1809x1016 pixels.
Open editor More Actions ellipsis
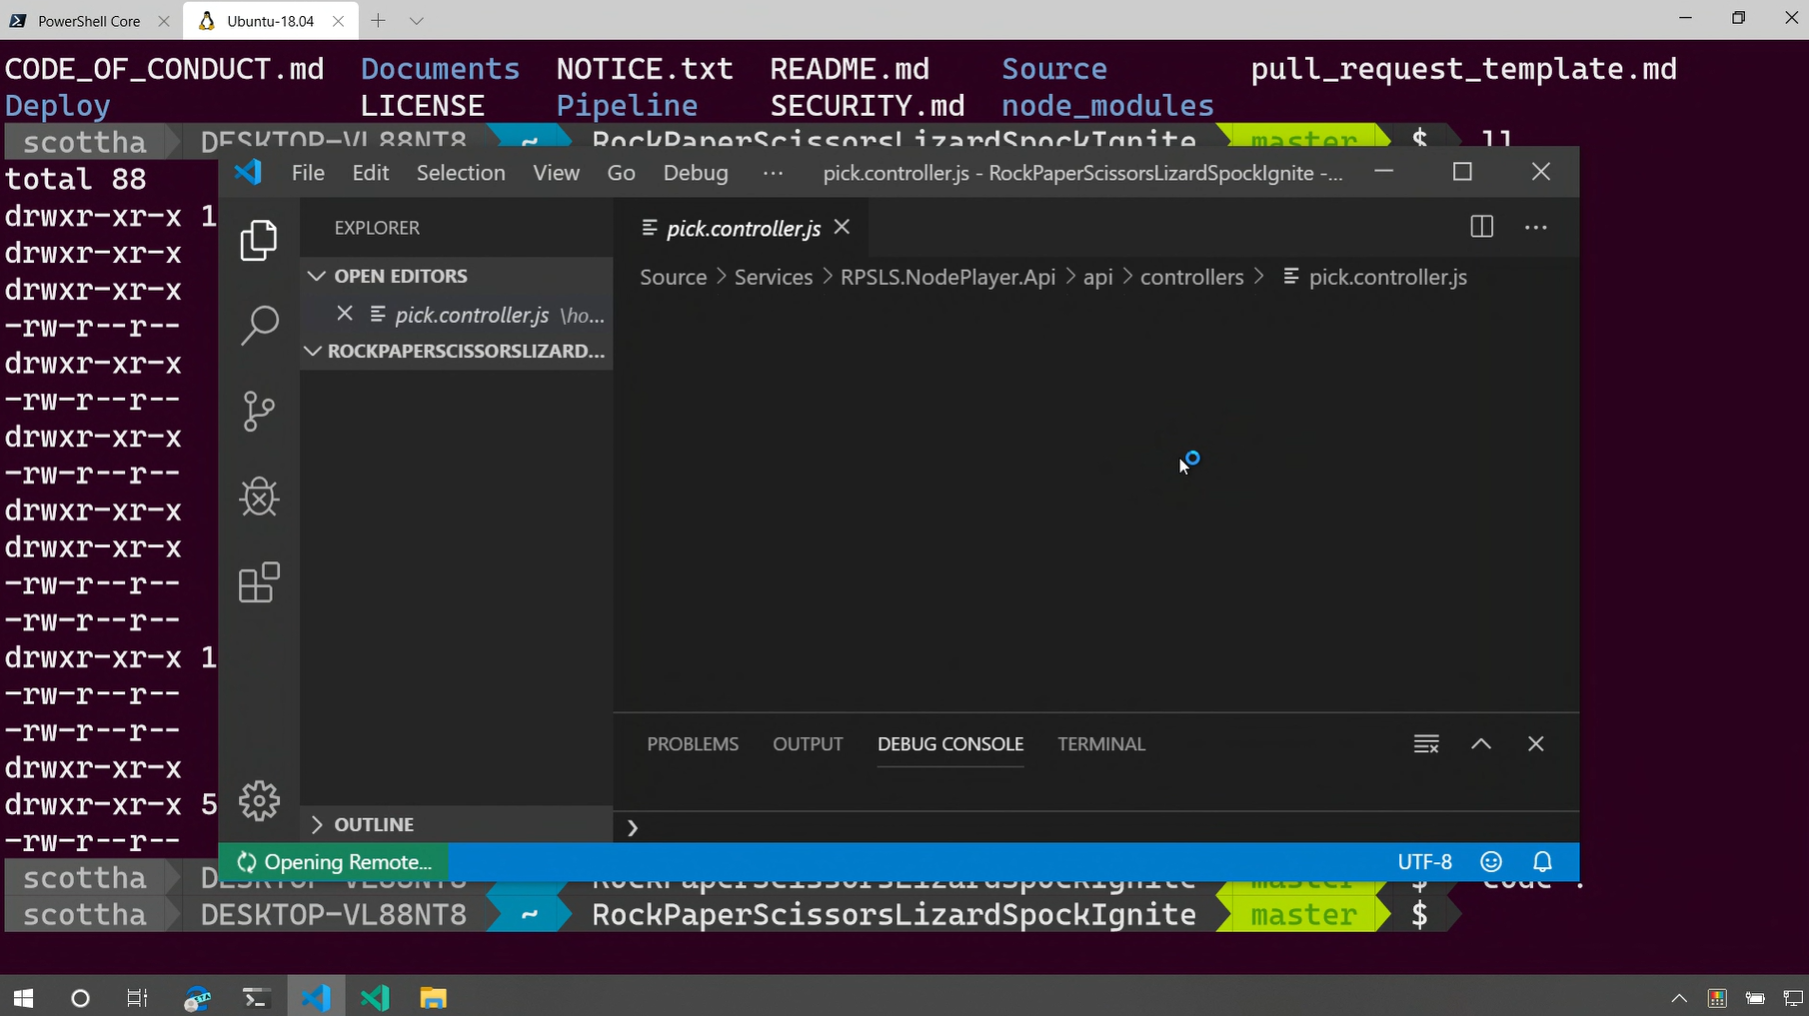[1536, 228]
